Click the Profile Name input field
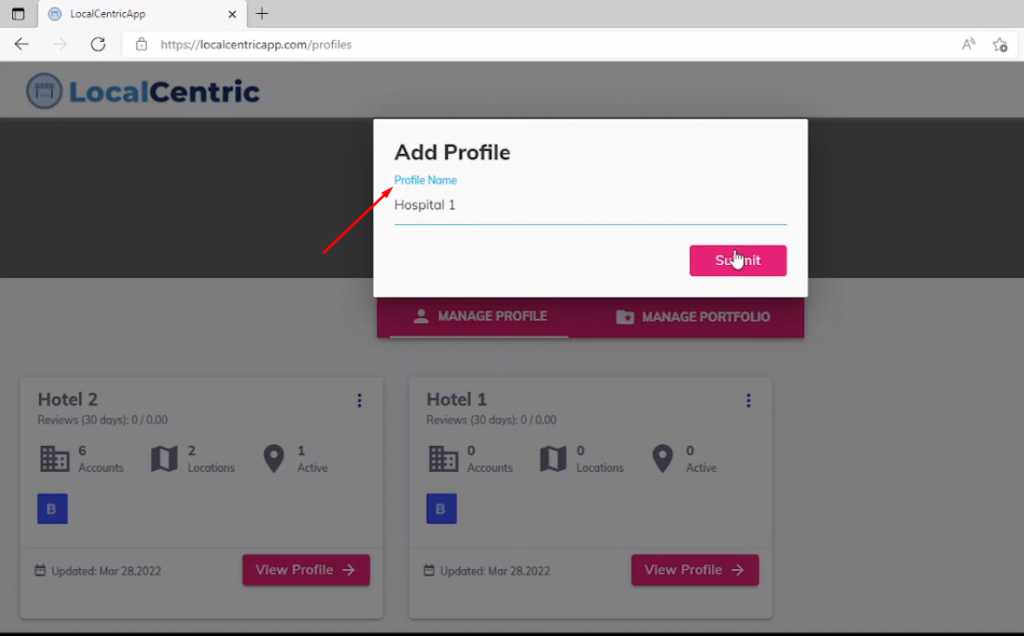 (x=590, y=205)
